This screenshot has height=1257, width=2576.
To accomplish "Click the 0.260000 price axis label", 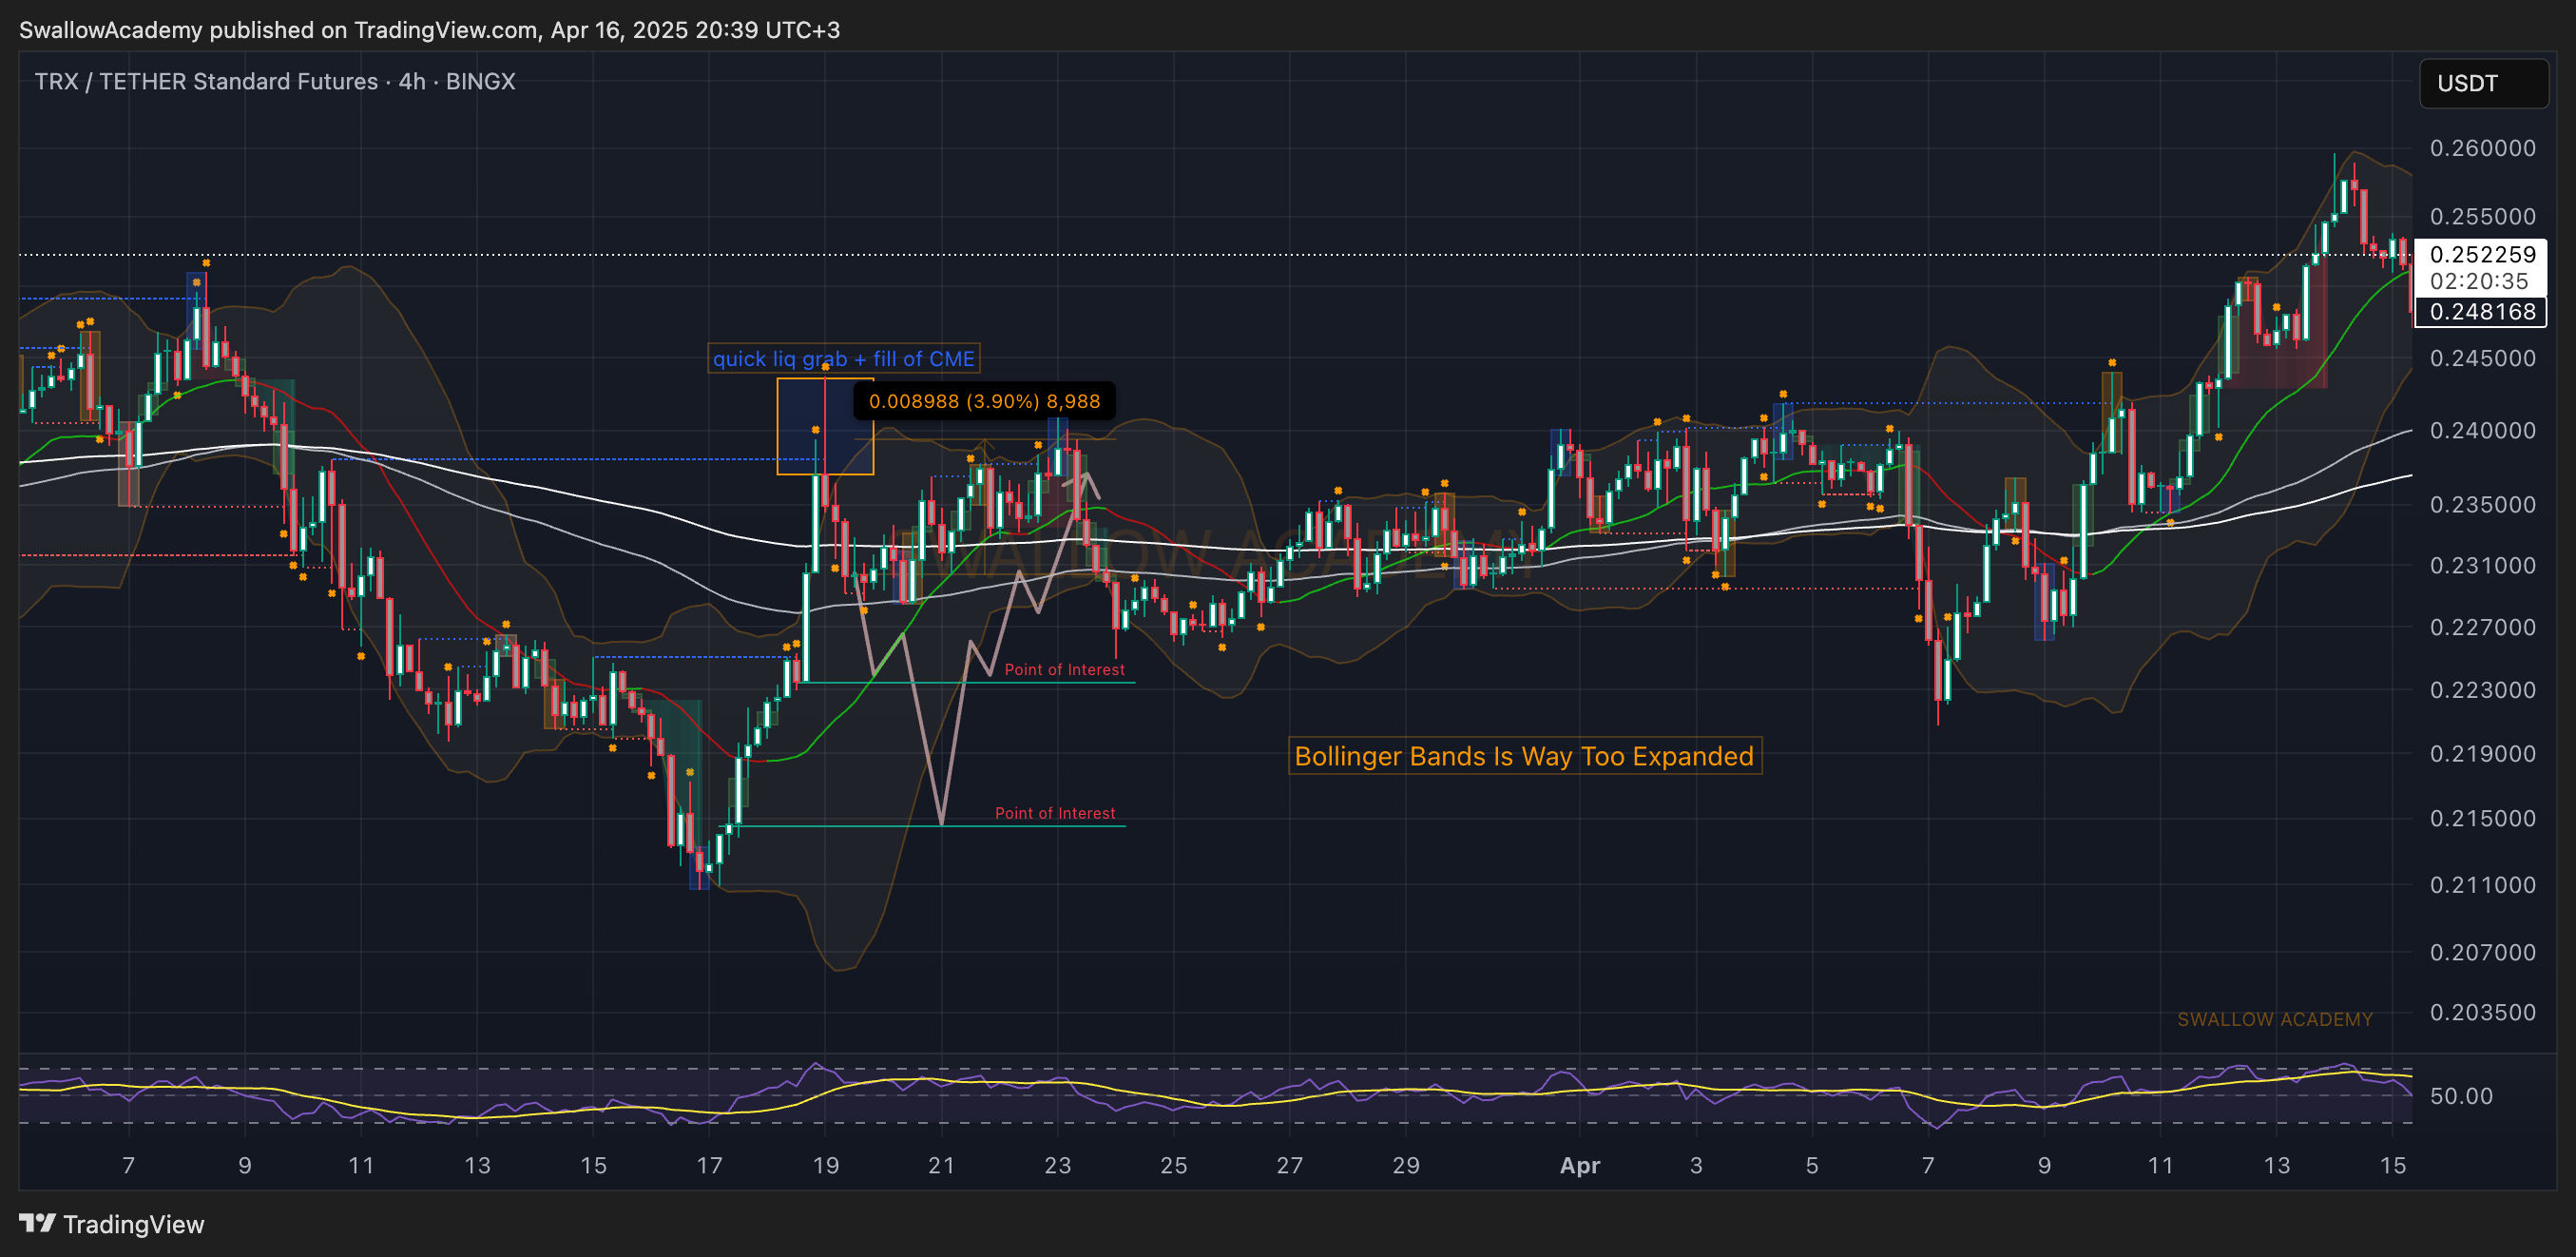I will (2482, 148).
